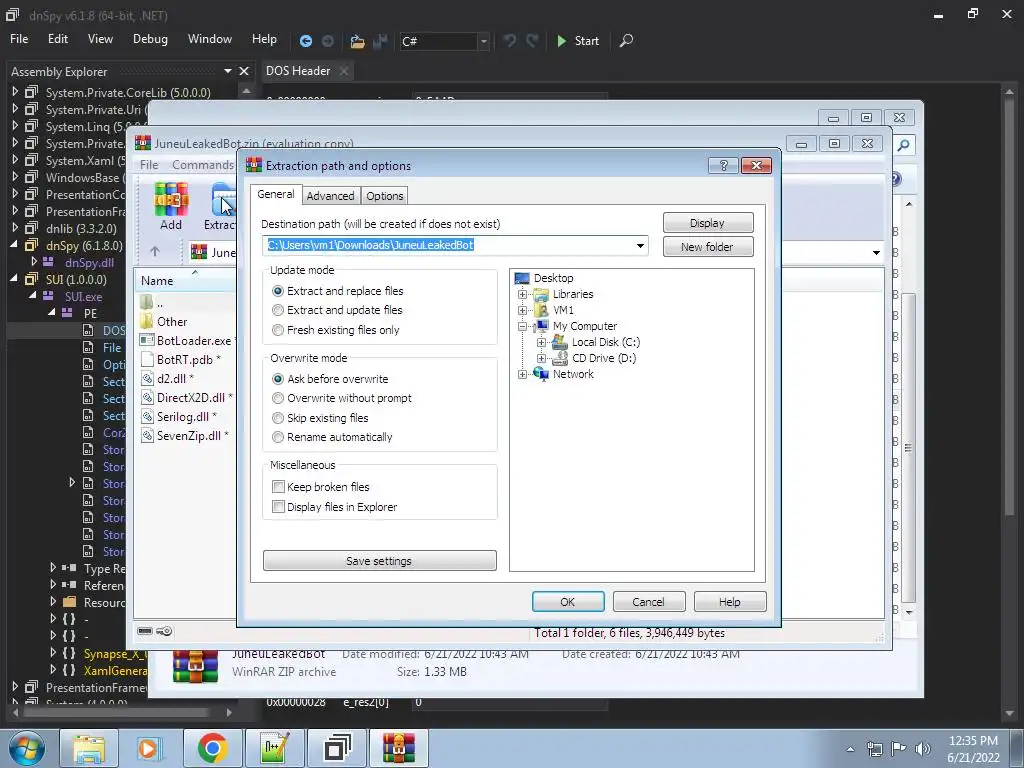Click the OK button
This screenshot has height=768, width=1024.
click(x=568, y=601)
